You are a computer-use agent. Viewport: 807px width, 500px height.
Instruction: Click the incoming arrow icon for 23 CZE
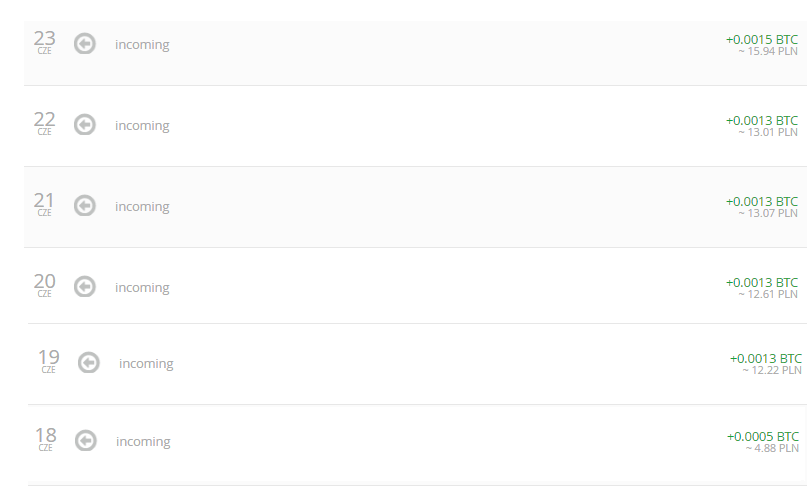pyautogui.click(x=85, y=44)
